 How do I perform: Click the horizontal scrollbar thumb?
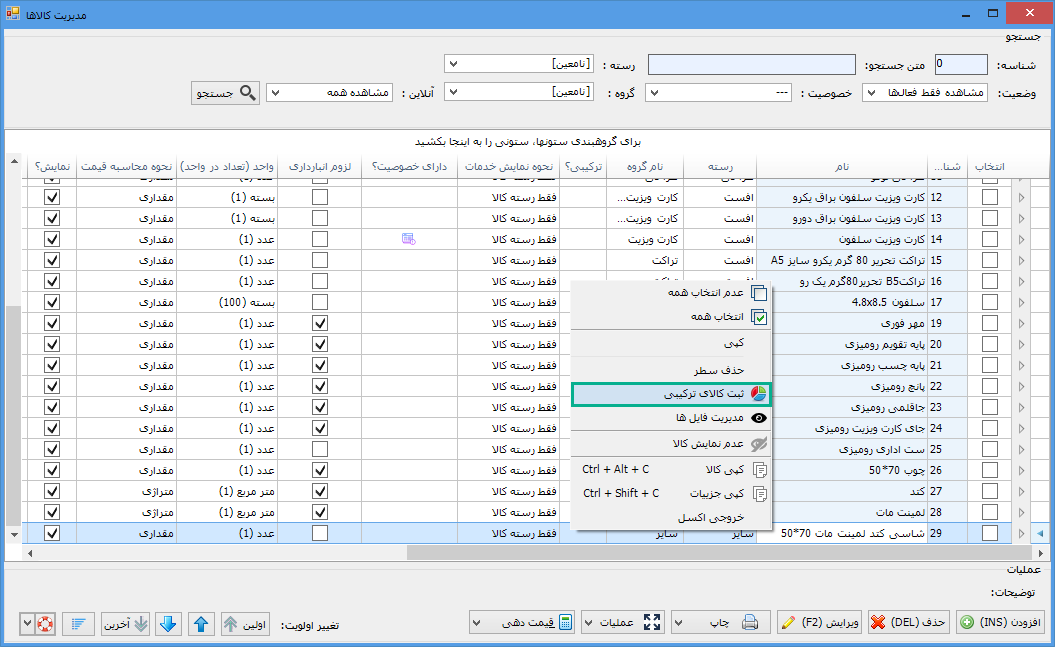[720, 553]
